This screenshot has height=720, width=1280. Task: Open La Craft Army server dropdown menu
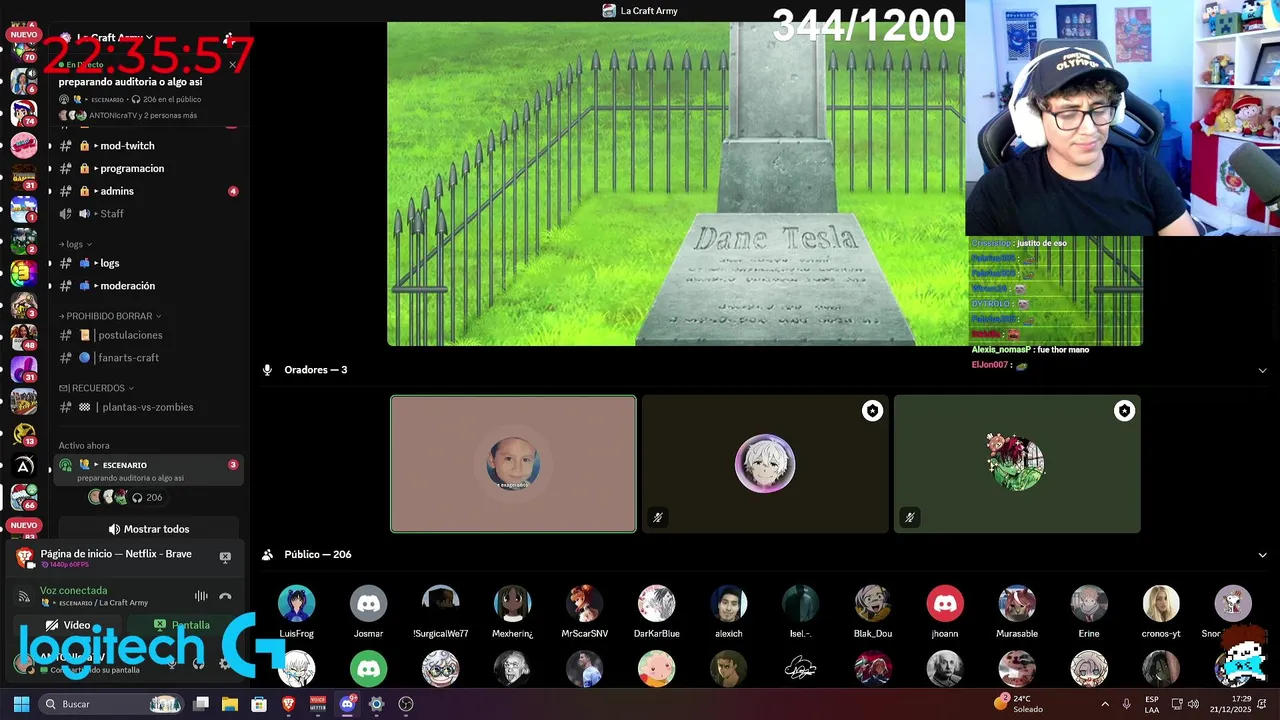tap(115, 38)
